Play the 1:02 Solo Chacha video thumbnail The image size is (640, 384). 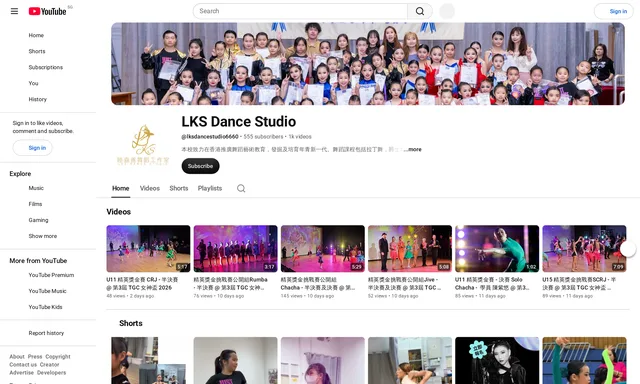(497, 249)
